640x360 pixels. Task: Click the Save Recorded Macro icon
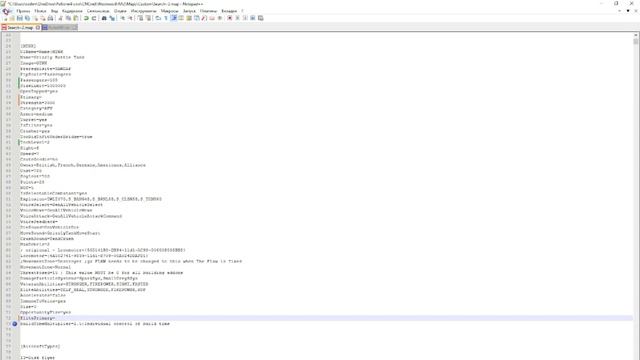tap(260, 18)
